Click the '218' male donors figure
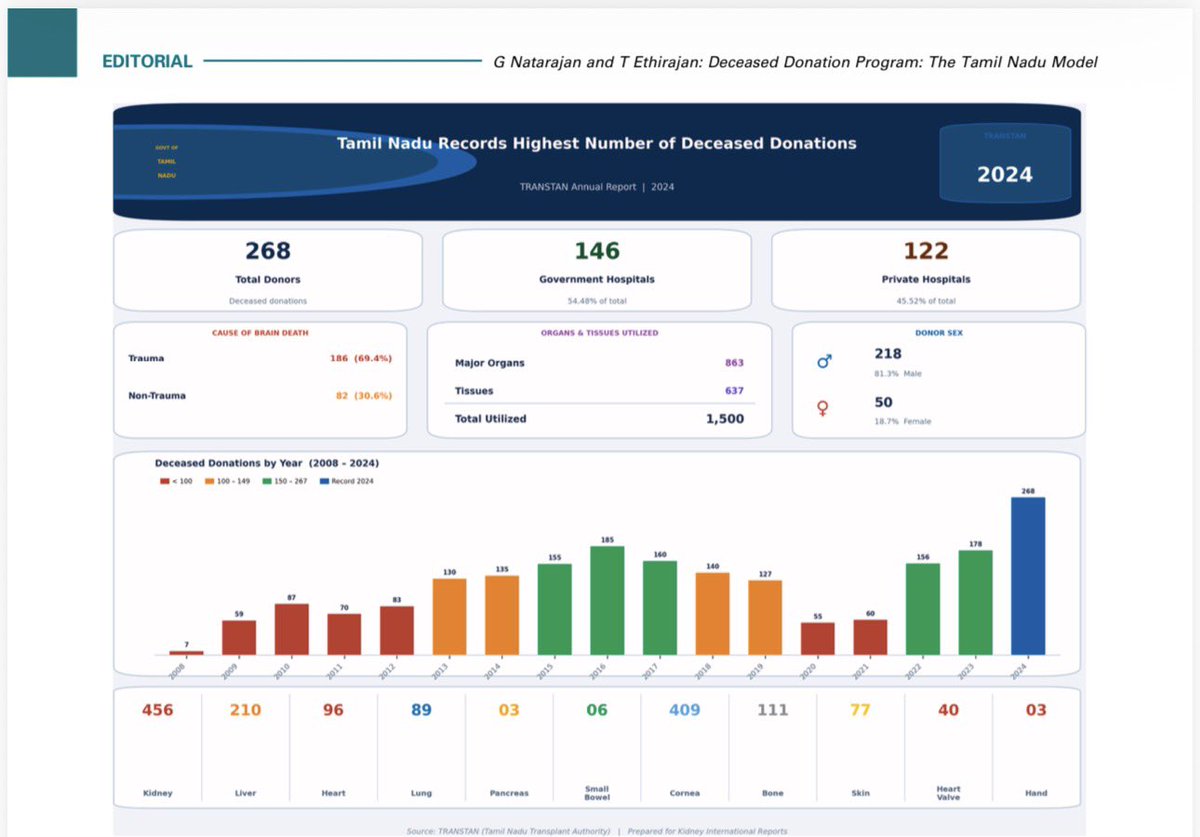Viewport: 1200px width, 837px height. tap(888, 353)
